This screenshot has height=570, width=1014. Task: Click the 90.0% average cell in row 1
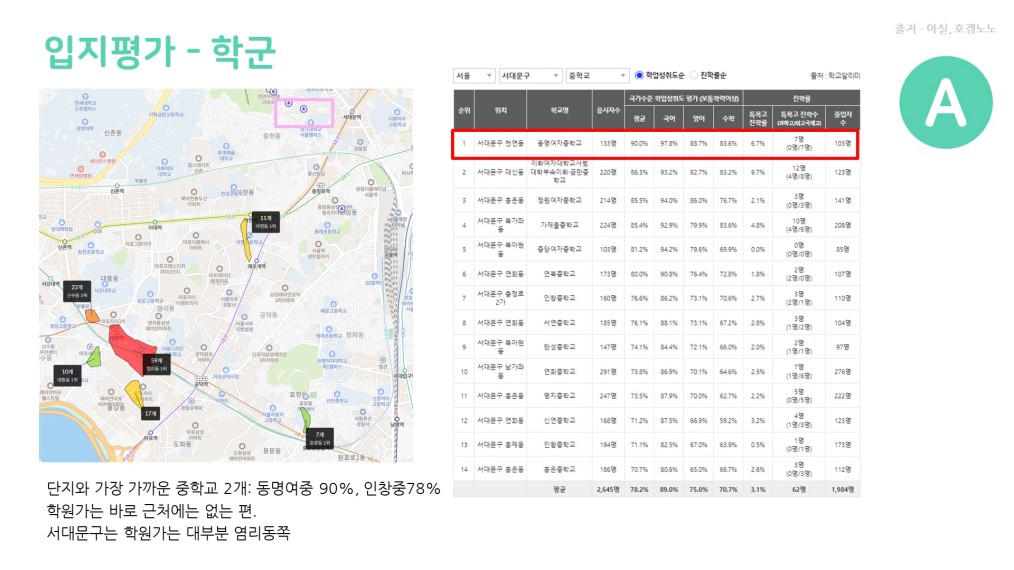point(639,144)
